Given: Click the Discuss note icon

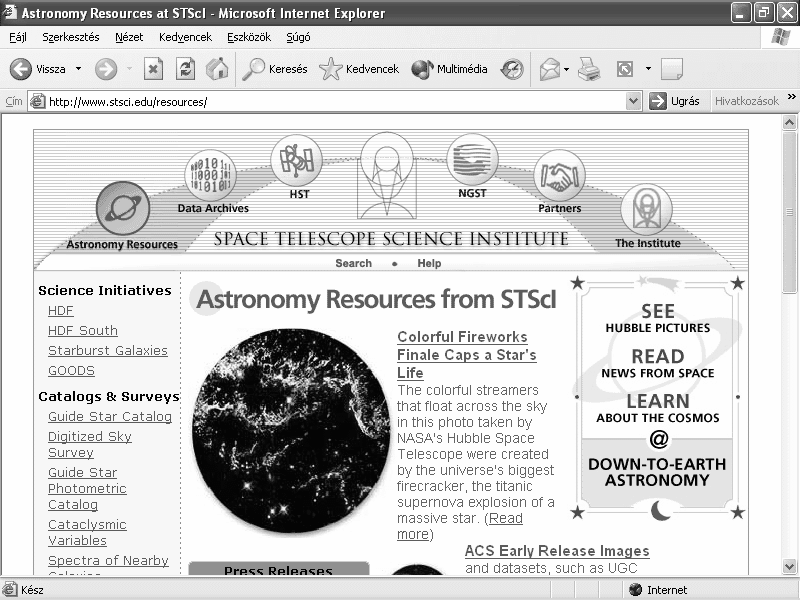Looking at the screenshot, I should coord(671,69).
